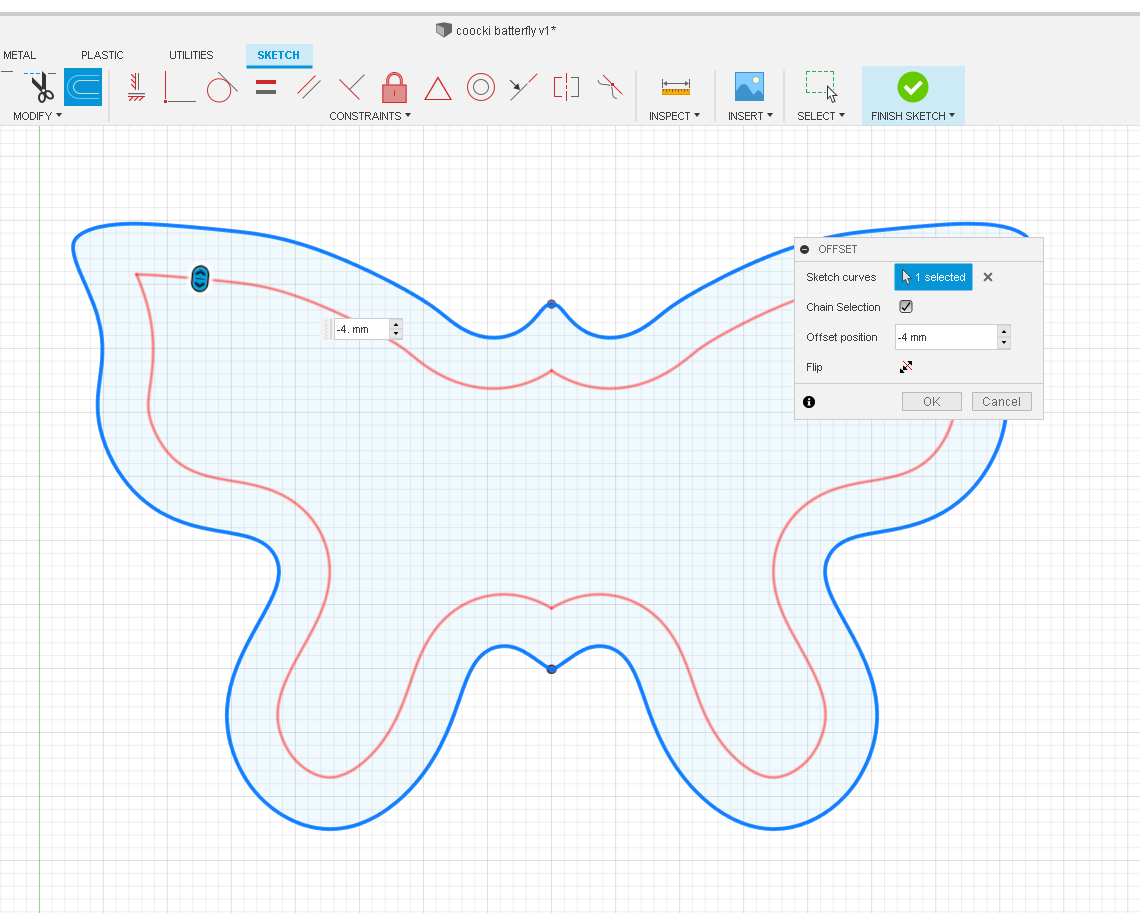This screenshot has width=1140, height=913.
Task: Apply the Coincident constraint
Action: [179, 87]
